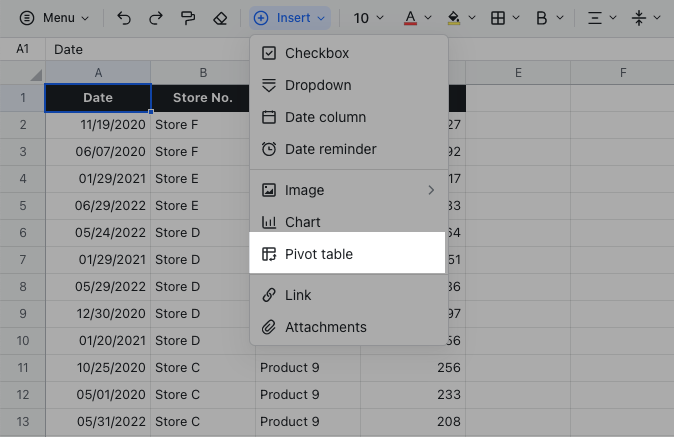The image size is (674, 437).
Task: Open the font color picker
Action: tap(417, 18)
